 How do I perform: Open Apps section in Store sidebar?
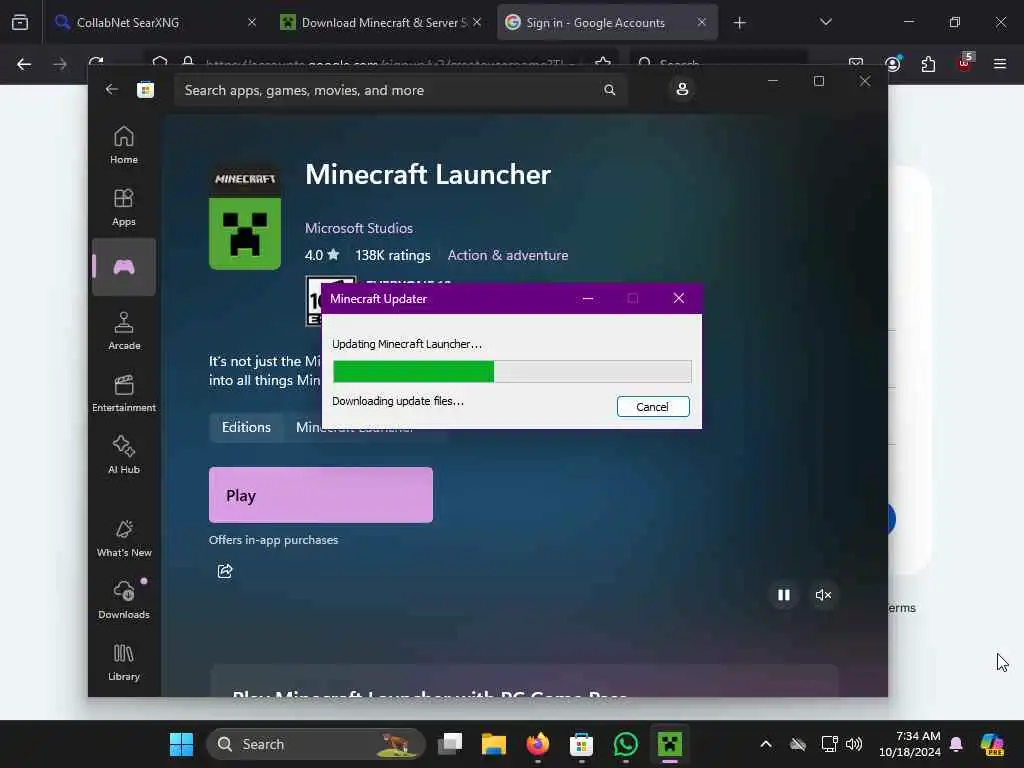pyautogui.click(x=123, y=207)
